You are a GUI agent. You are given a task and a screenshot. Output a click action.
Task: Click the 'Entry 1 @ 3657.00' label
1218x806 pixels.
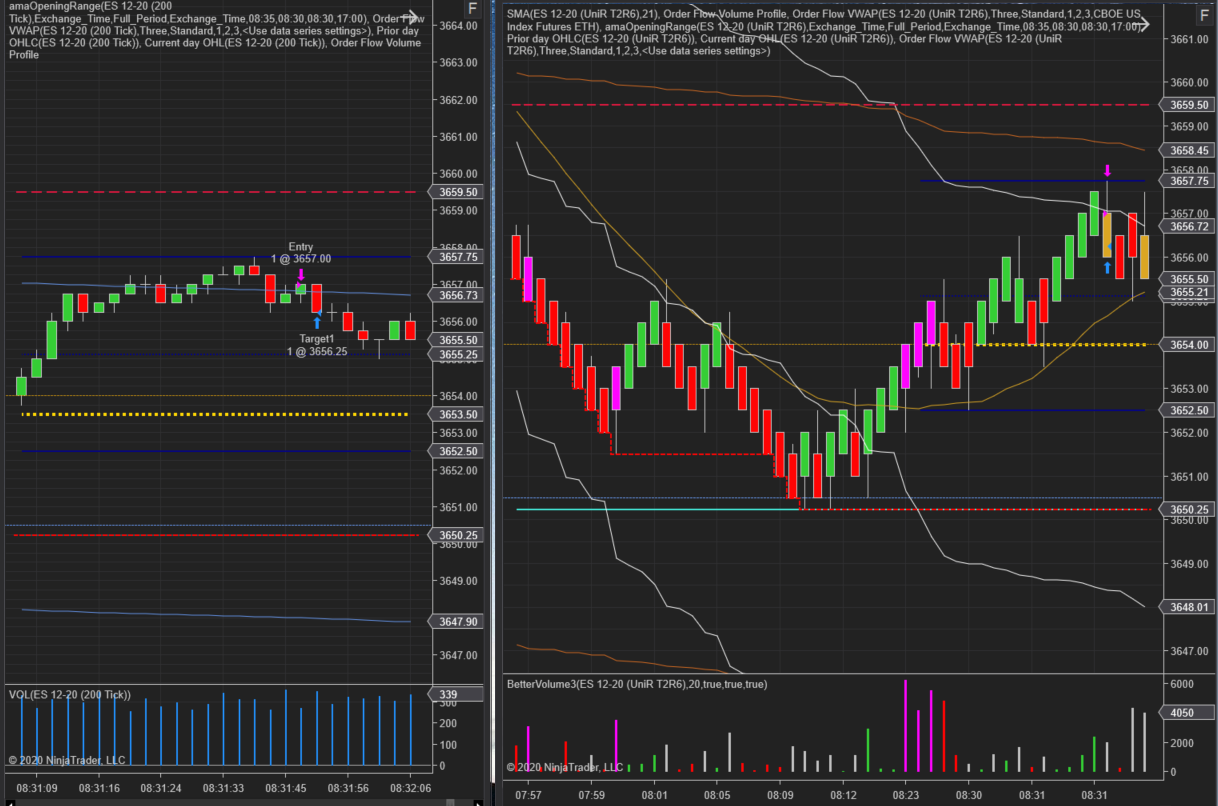[301, 253]
